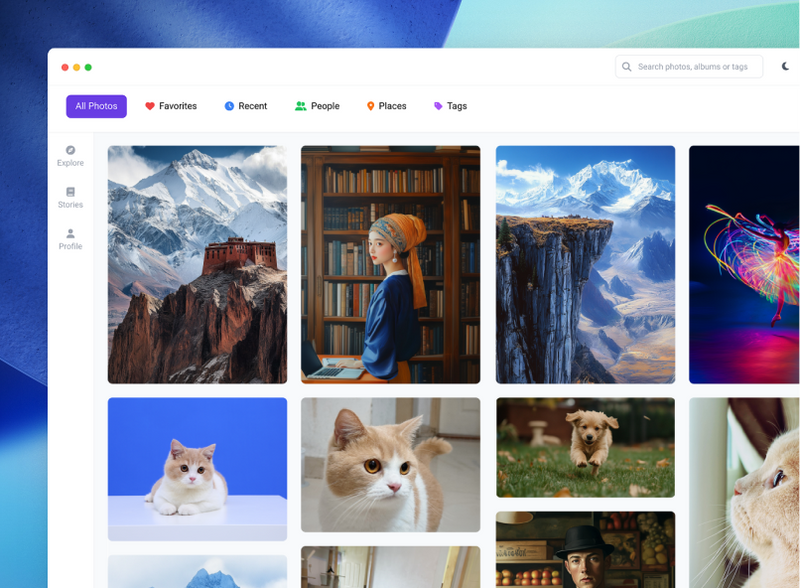Select the All Photos tab

coord(96,106)
